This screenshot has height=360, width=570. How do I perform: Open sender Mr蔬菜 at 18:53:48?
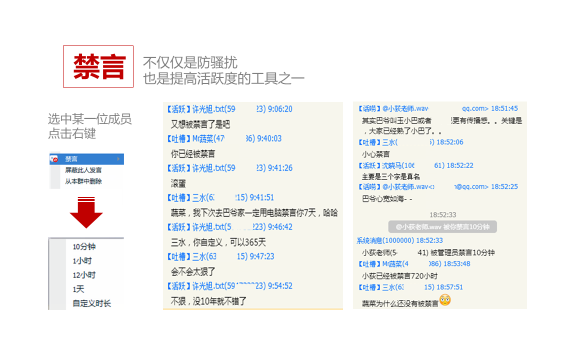click(414, 264)
